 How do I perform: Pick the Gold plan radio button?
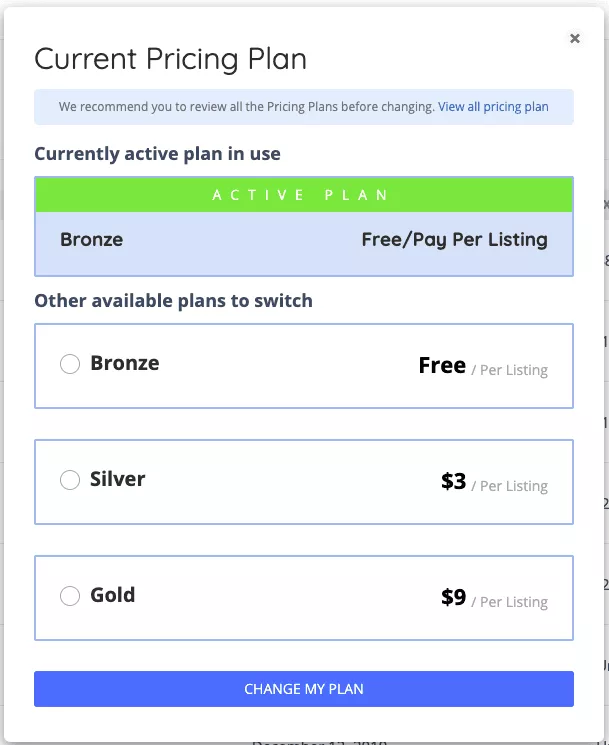click(x=70, y=597)
